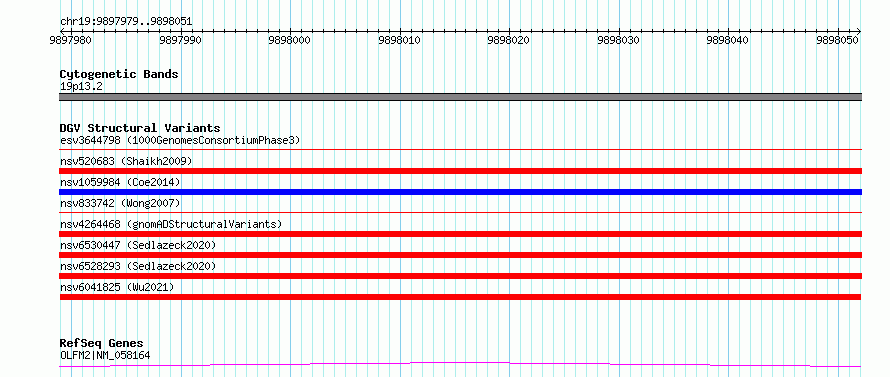Open variant nsv6530447 (Sedlazeck2020) label
The image size is (890, 377).
[138, 245]
